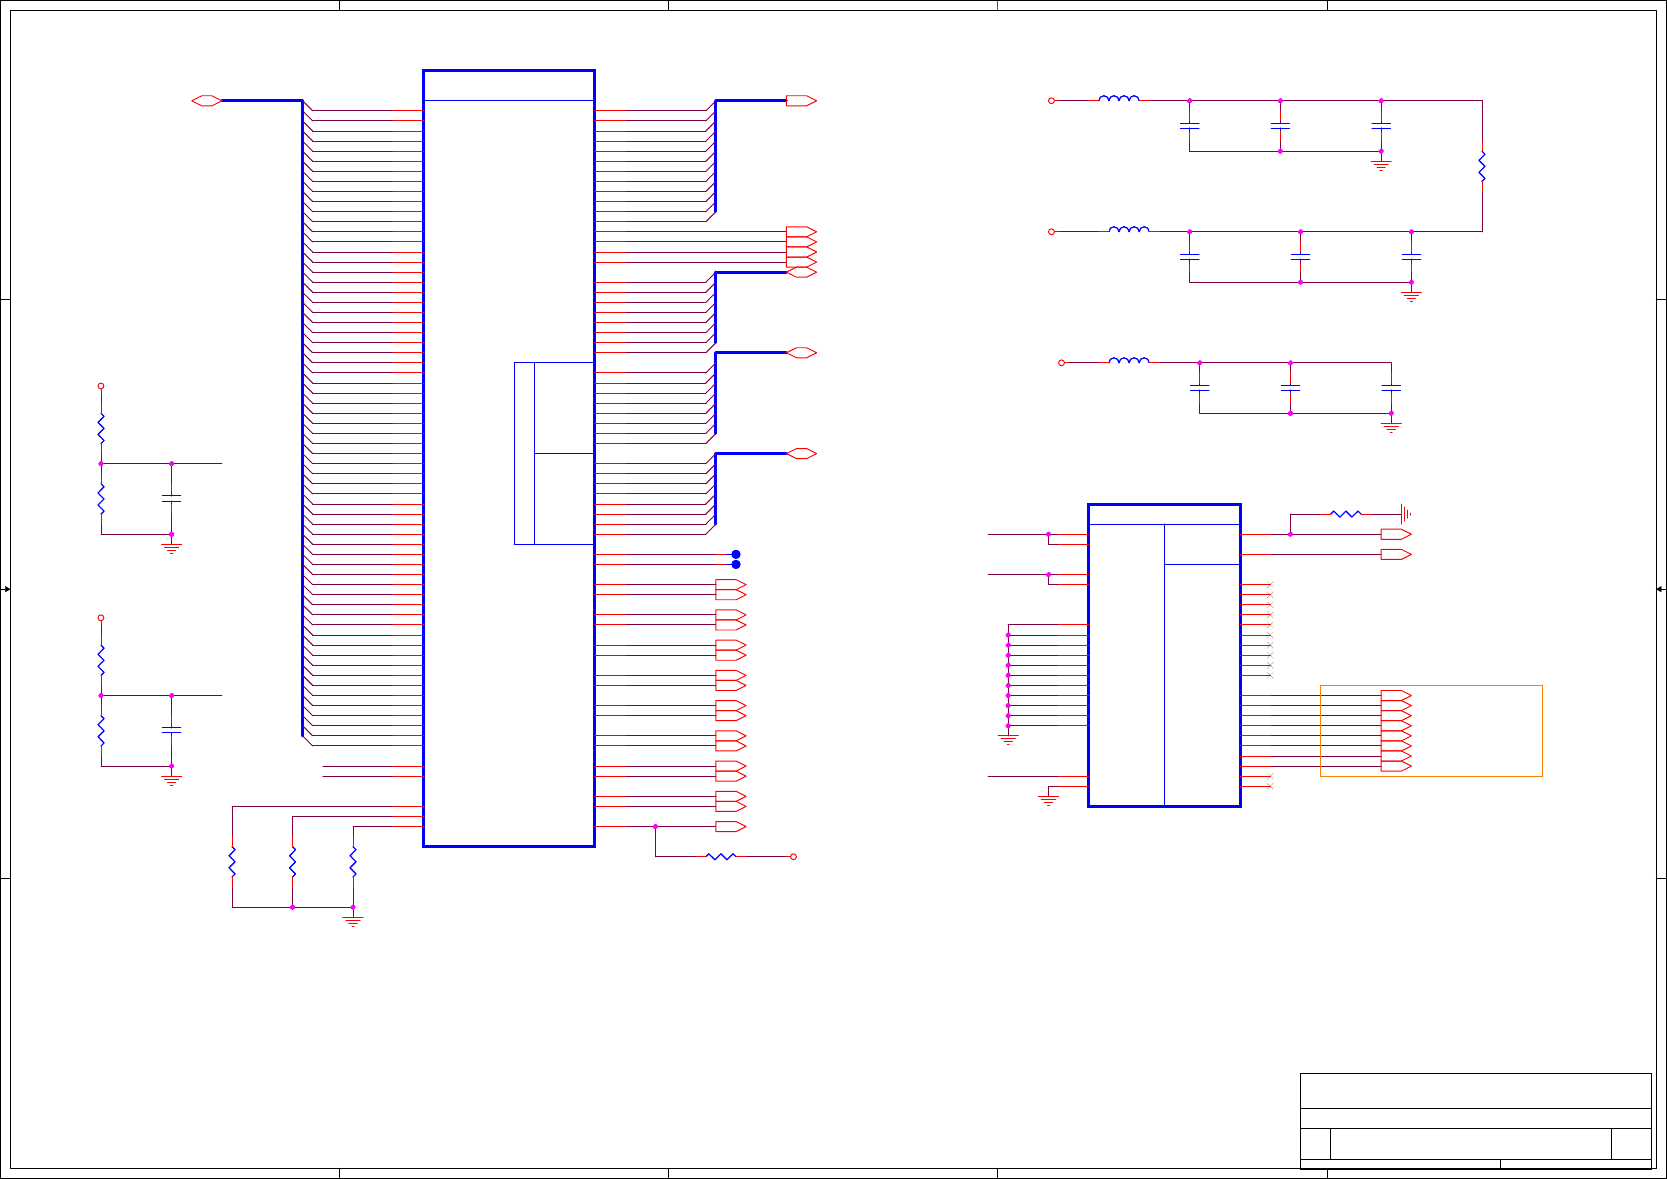Select the vertical resistor joining the two upper filter rails
Screen dimensions: 1667x1179
pyautogui.click(x=1482, y=166)
